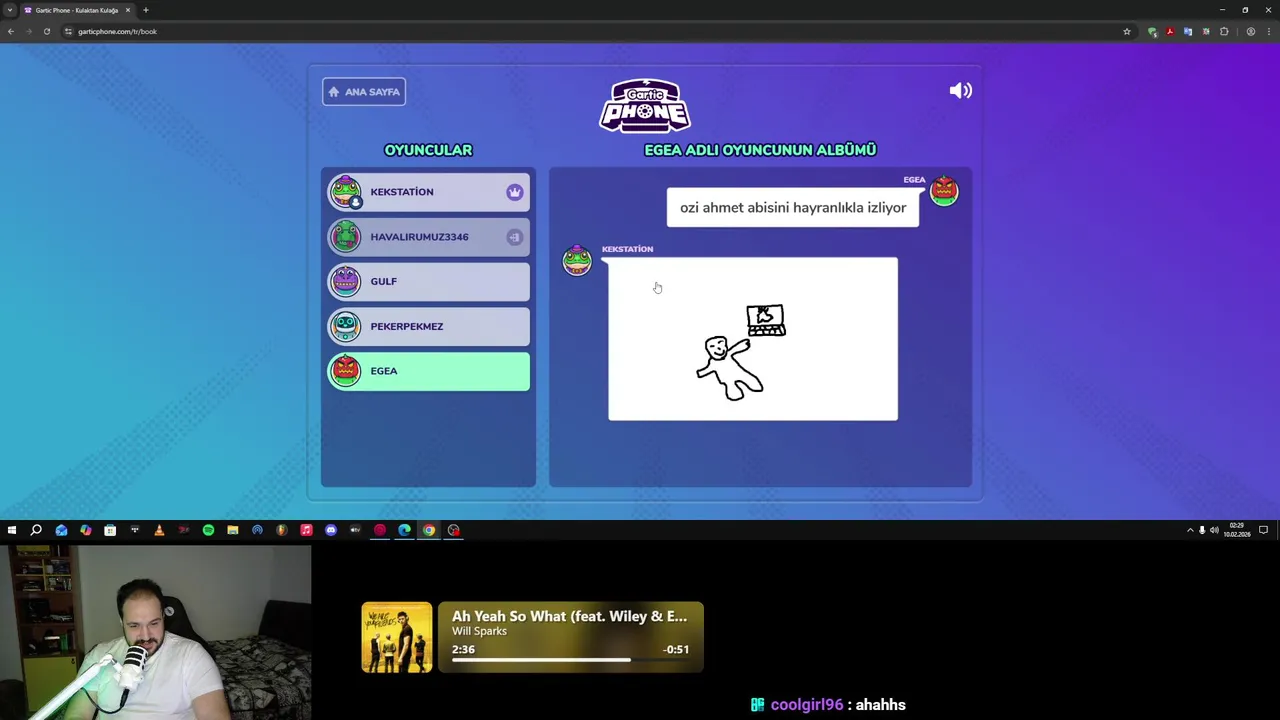Screen dimensions: 1280x720
Task: Click KEKSTATION's frog avatar in player list
Action: coord(345,192)
